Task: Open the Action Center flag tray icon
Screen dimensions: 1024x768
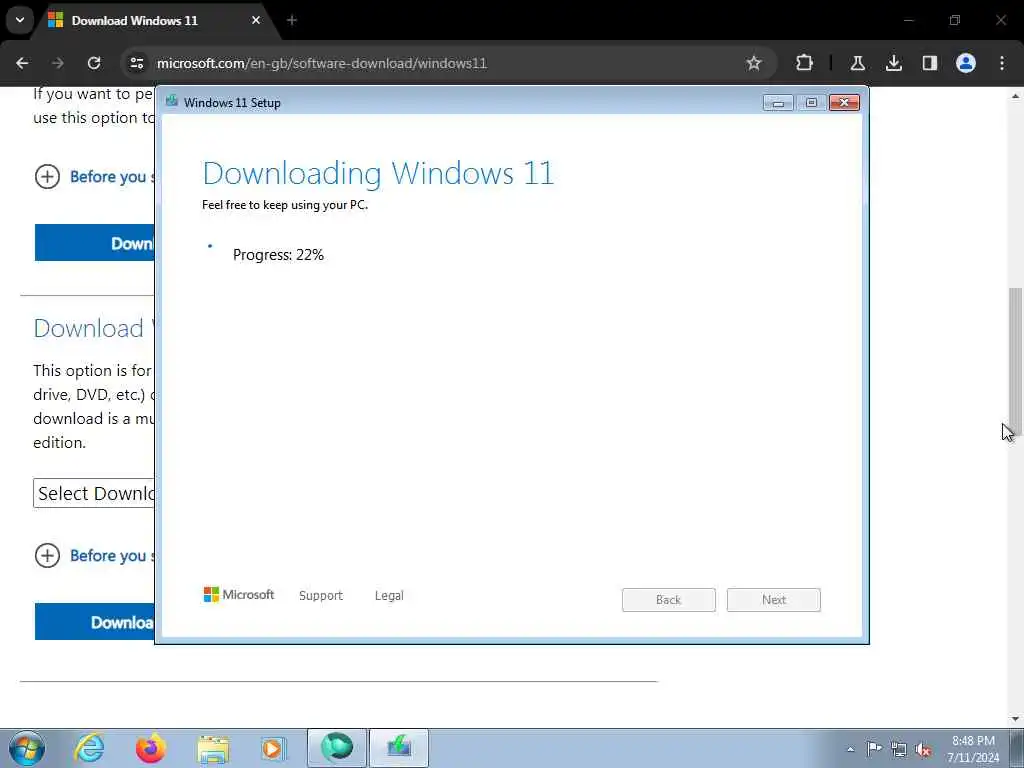Action: 874,749
